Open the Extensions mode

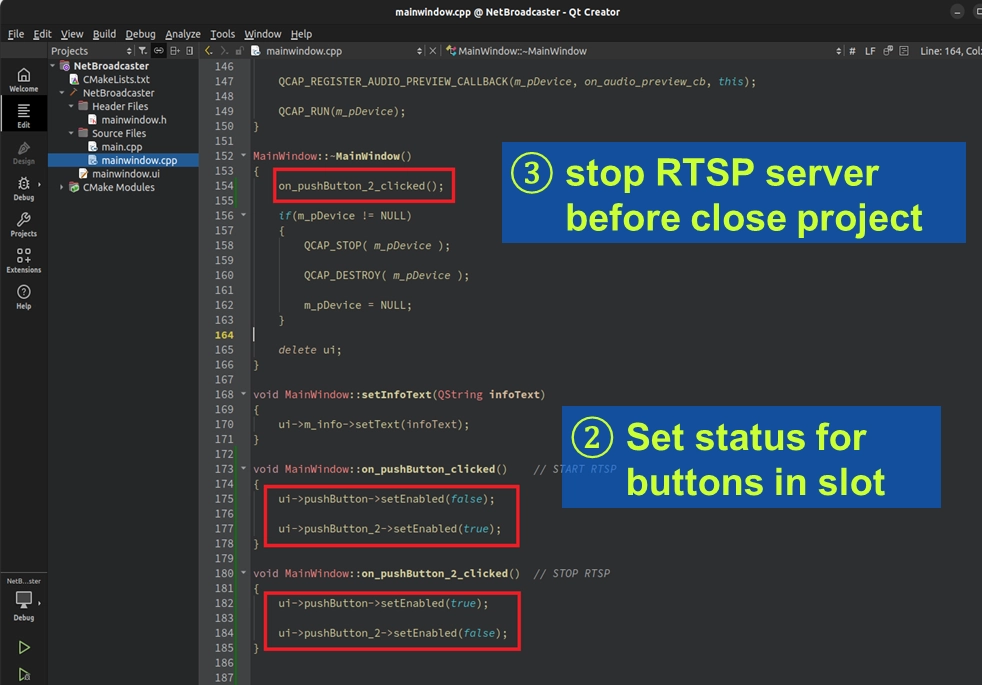pos(23,260)
